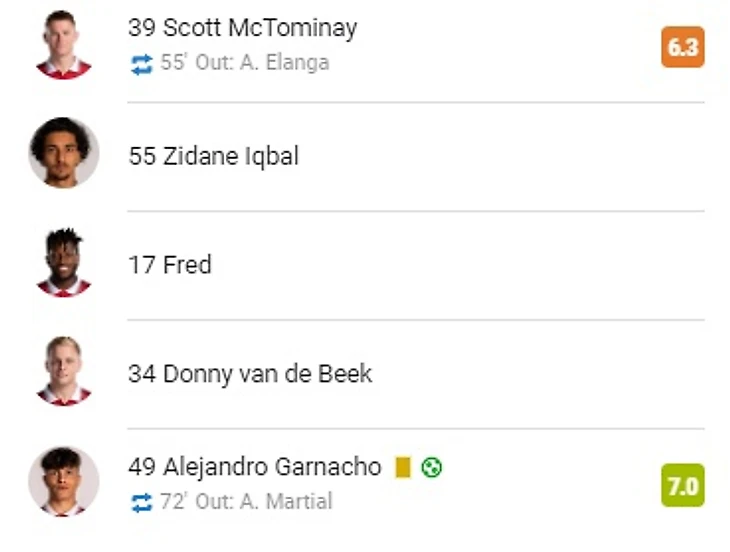This screenshot has height=552, width=730.
Task: Open Alejandro Garnacho's 7.0 rating badge
Action: pos(683,485)
